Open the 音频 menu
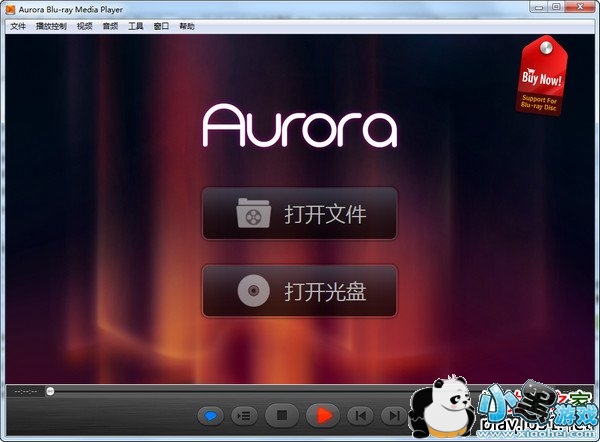 click(x=111, y=26)
